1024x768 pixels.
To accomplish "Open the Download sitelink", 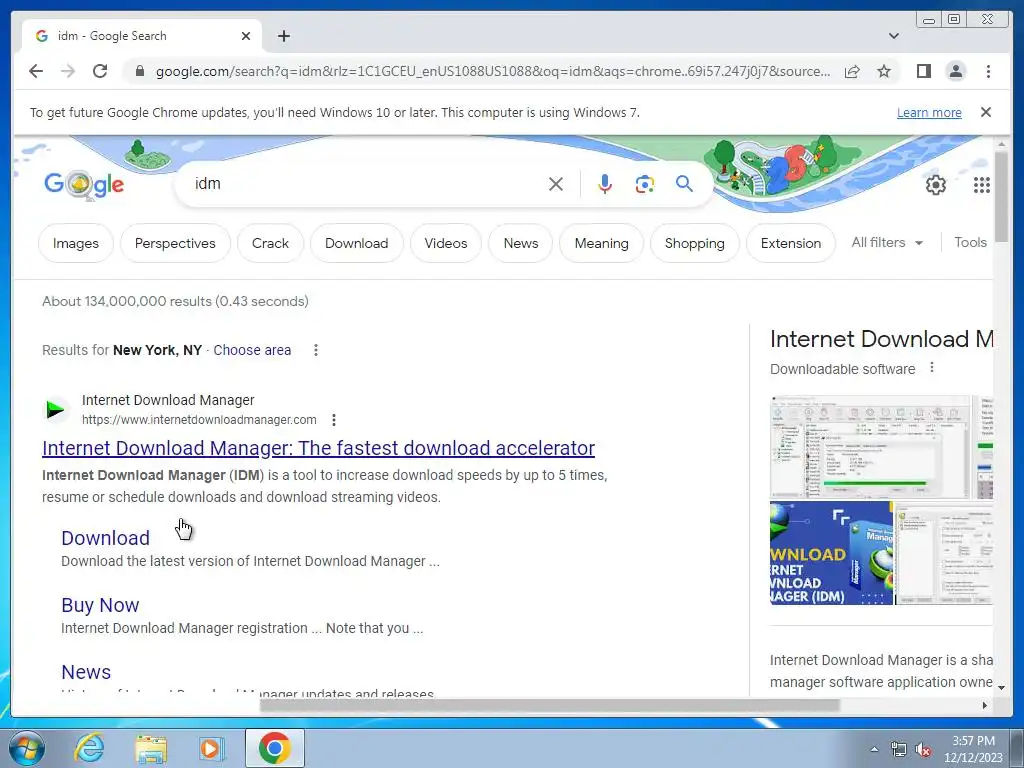I will [x=105, y=537].
